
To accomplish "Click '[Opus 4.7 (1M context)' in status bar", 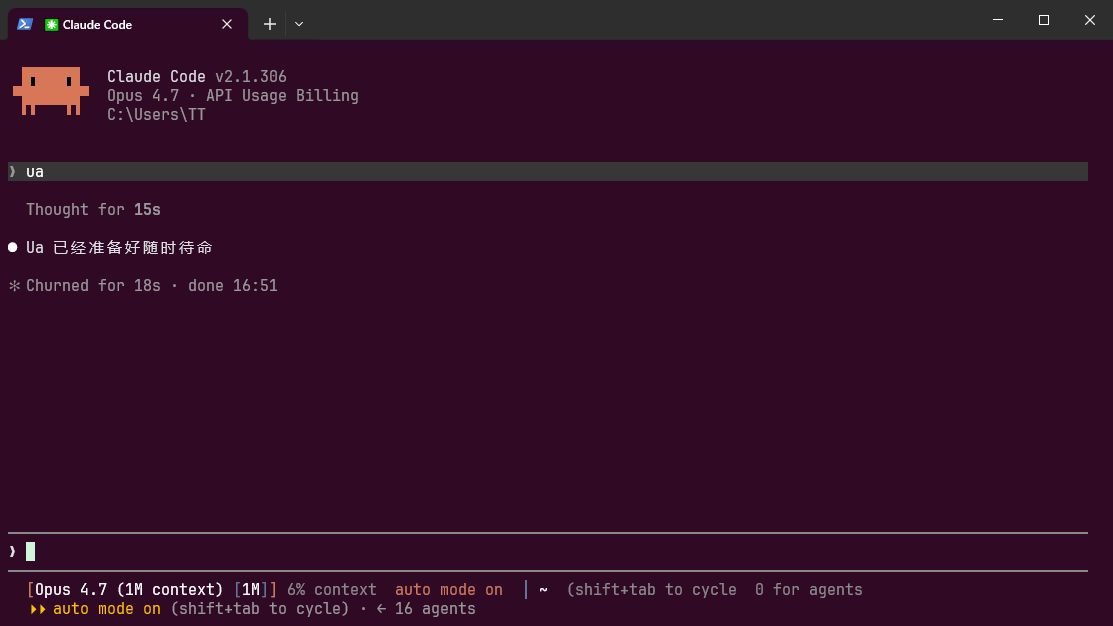I will point(125,590).
